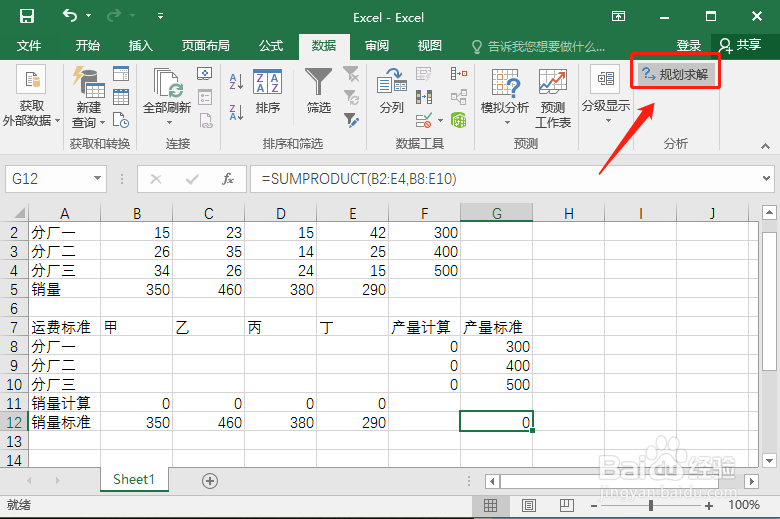Viewport: 780px width, 519px height.
Task: Sort descending Z to A
Action: tap(236, 112)
